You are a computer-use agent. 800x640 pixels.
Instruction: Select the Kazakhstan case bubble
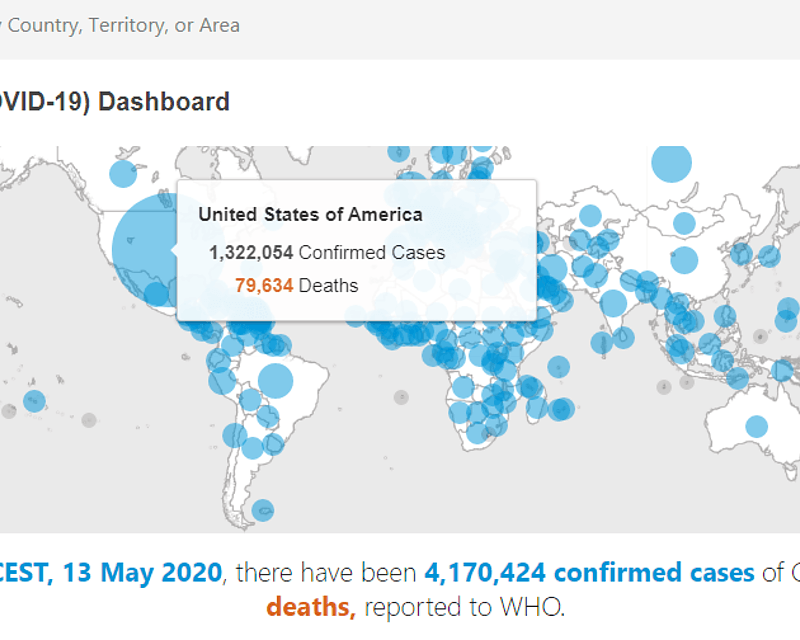click(590, 216)
